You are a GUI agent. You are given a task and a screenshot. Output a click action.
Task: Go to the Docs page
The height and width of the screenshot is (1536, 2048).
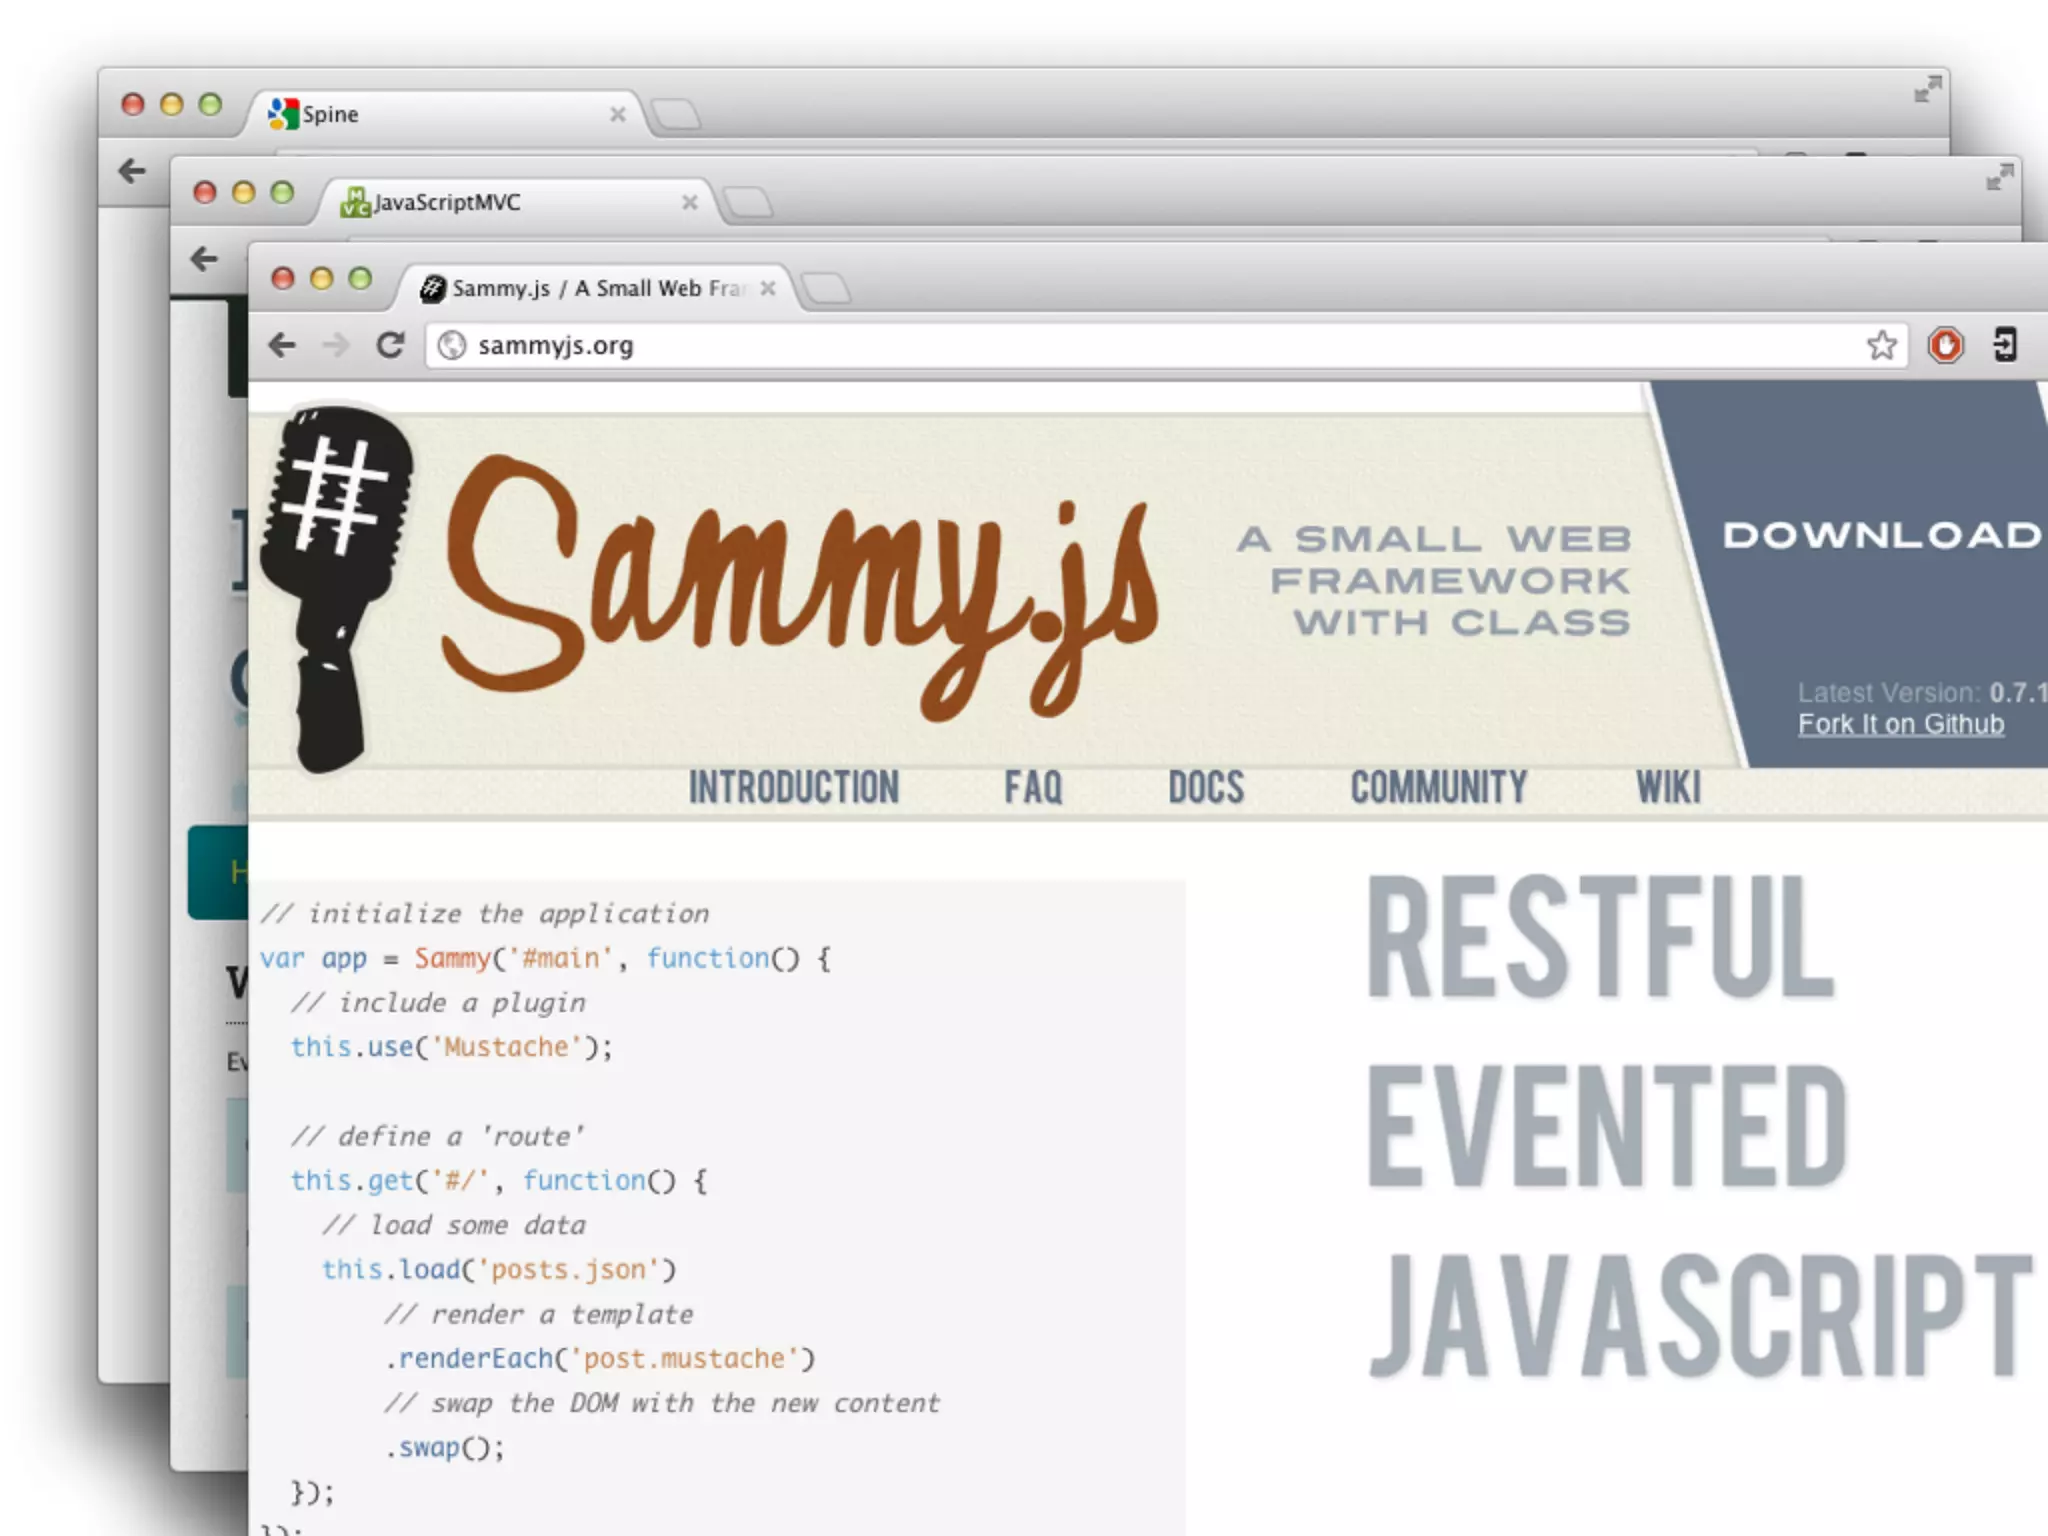(1206, 788)
